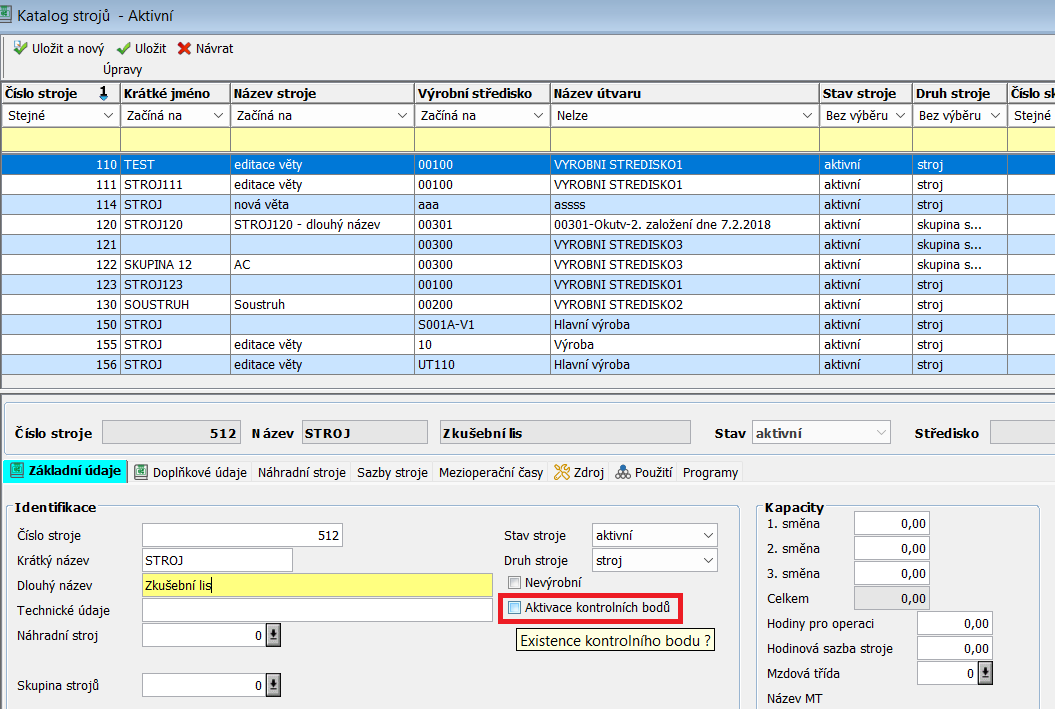This screenshot has height=709, width=1055.
Task: Open lookup button next to Skupina strojů
Action: tap(273, 685)
